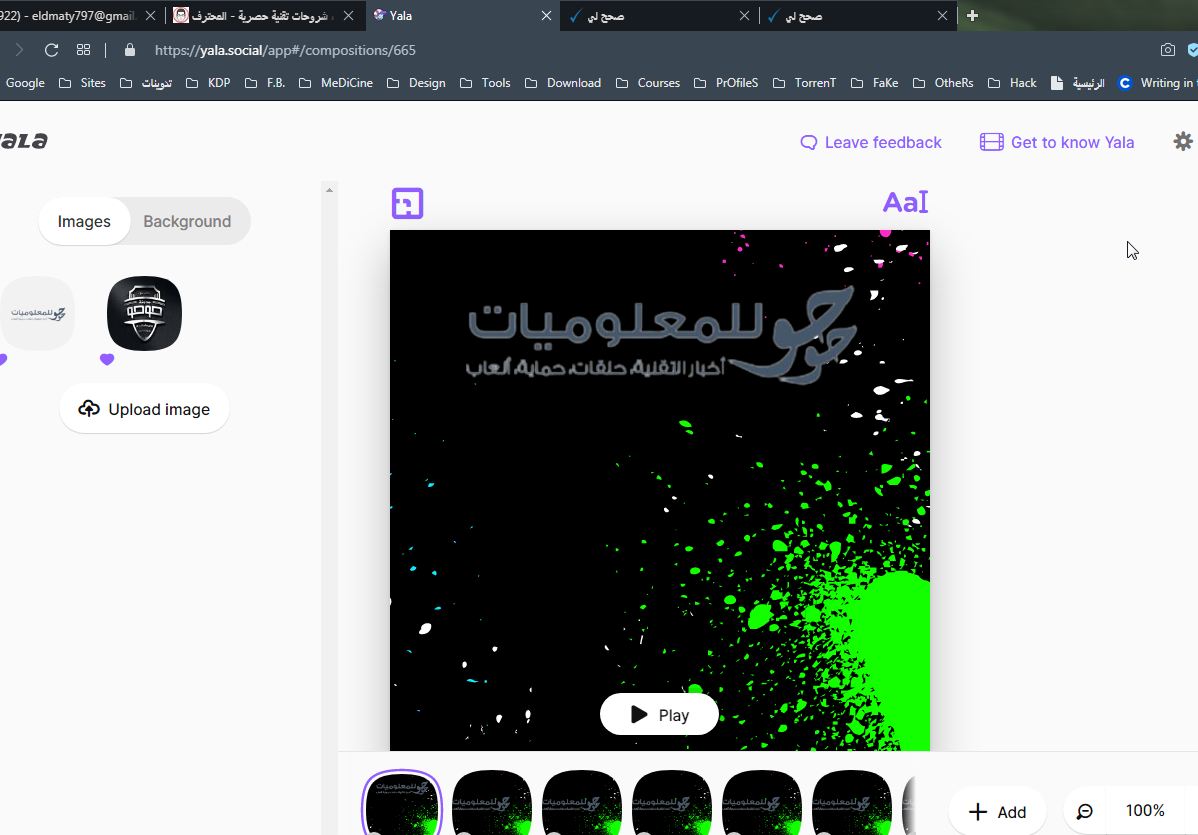Click the Play button on the preview
This screenshot has width=1198, height=835.
659,714
